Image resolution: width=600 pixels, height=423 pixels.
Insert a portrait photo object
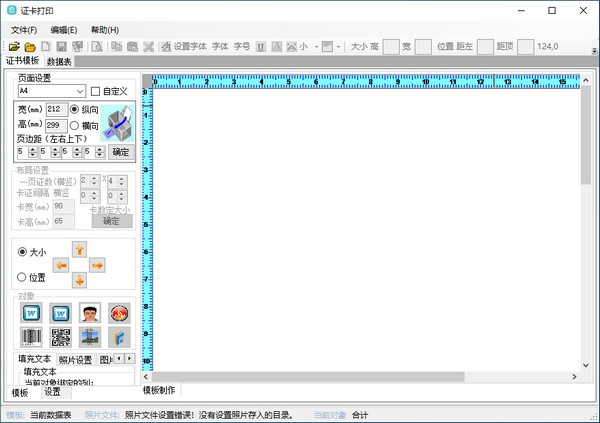coord(90,313)
